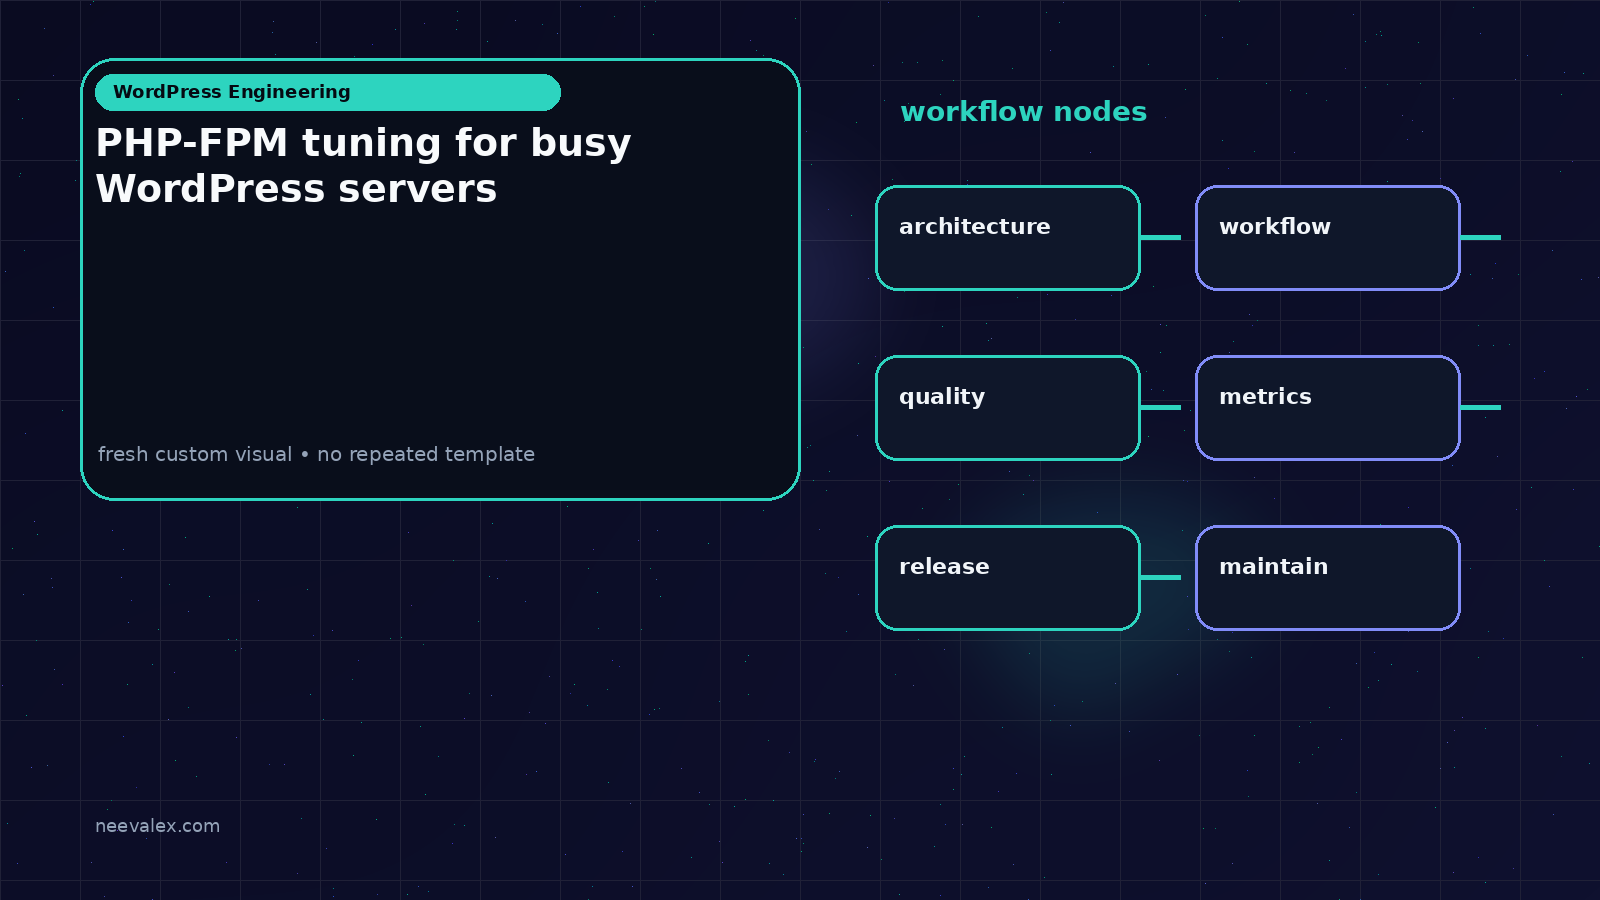Select the maintain node
This screenshot has width=1600, height=900.
(x=1328, y=578)
